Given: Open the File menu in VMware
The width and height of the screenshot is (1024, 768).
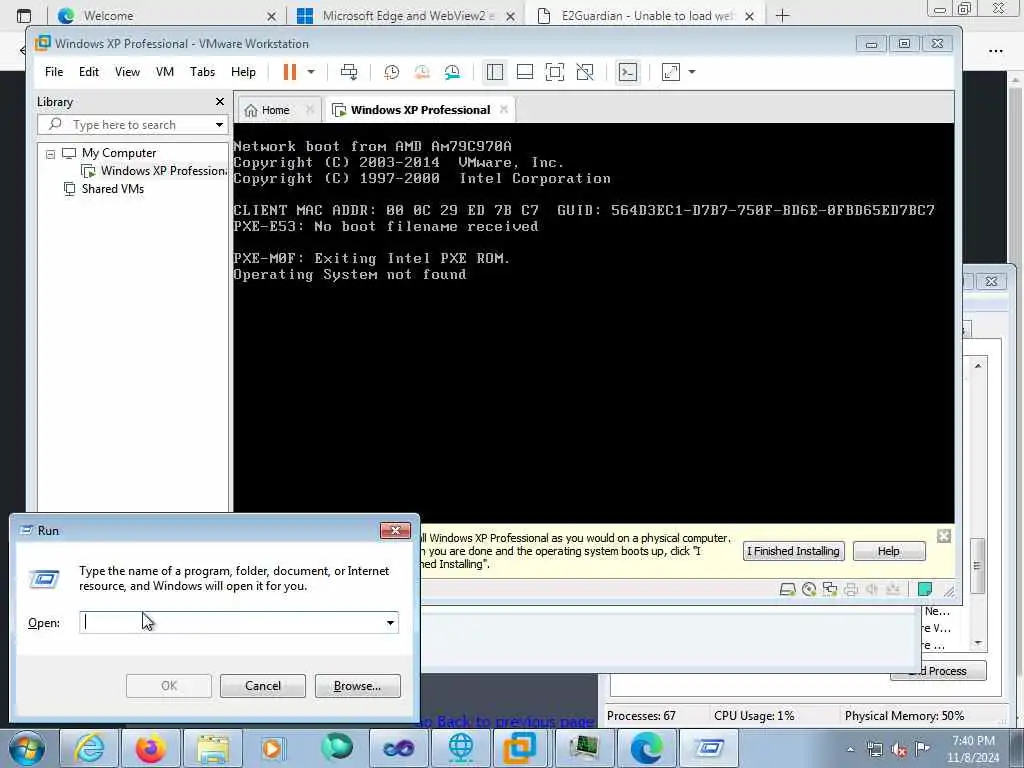Looking at the screenshot, I should (x=54, y=72).
